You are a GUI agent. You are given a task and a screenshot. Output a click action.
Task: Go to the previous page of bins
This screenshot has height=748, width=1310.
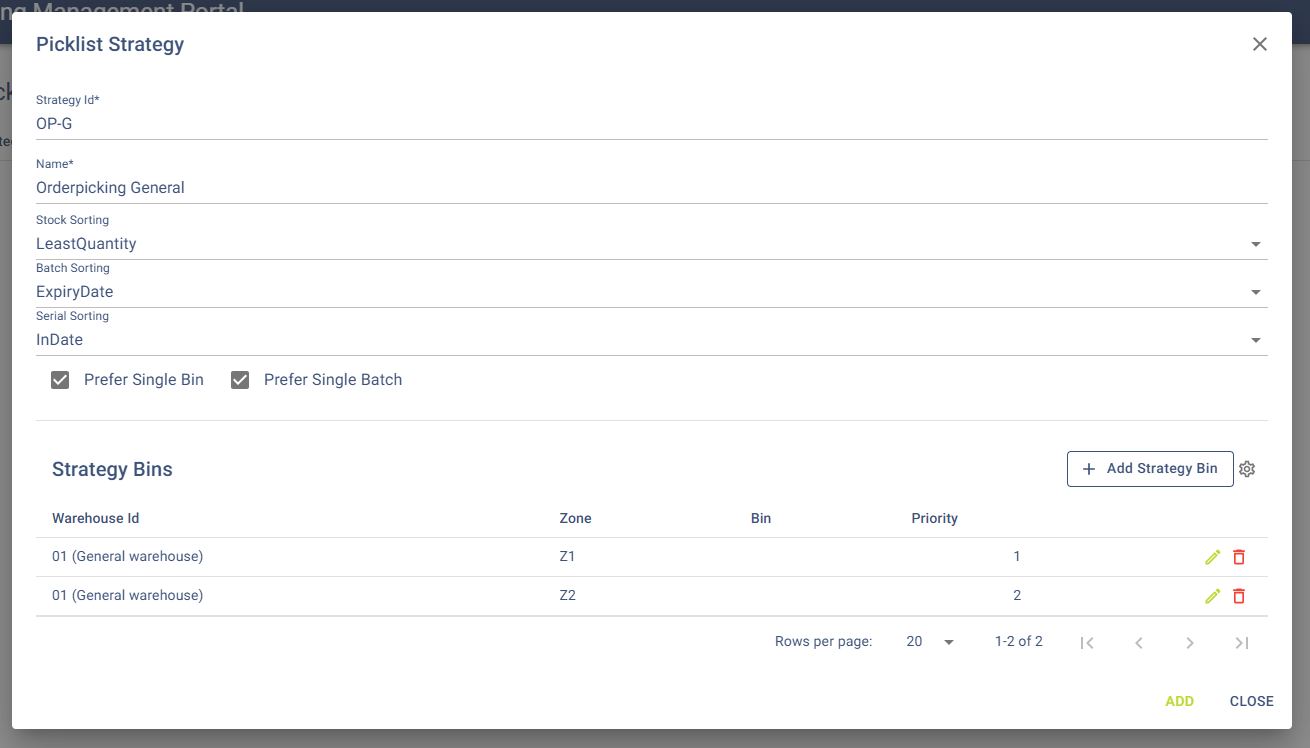[x=1138, y=643]
